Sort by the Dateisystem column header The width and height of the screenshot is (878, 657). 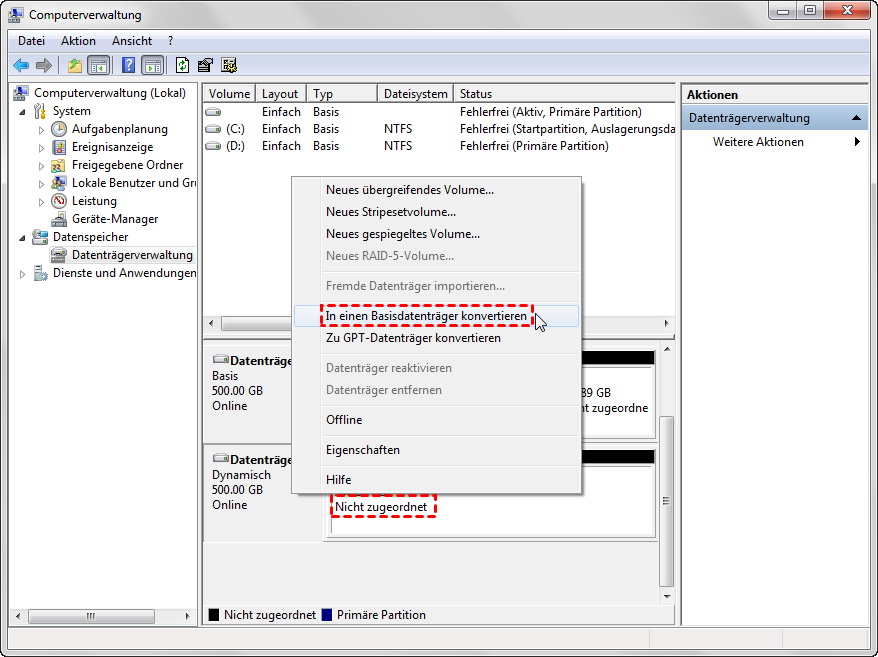415,94
